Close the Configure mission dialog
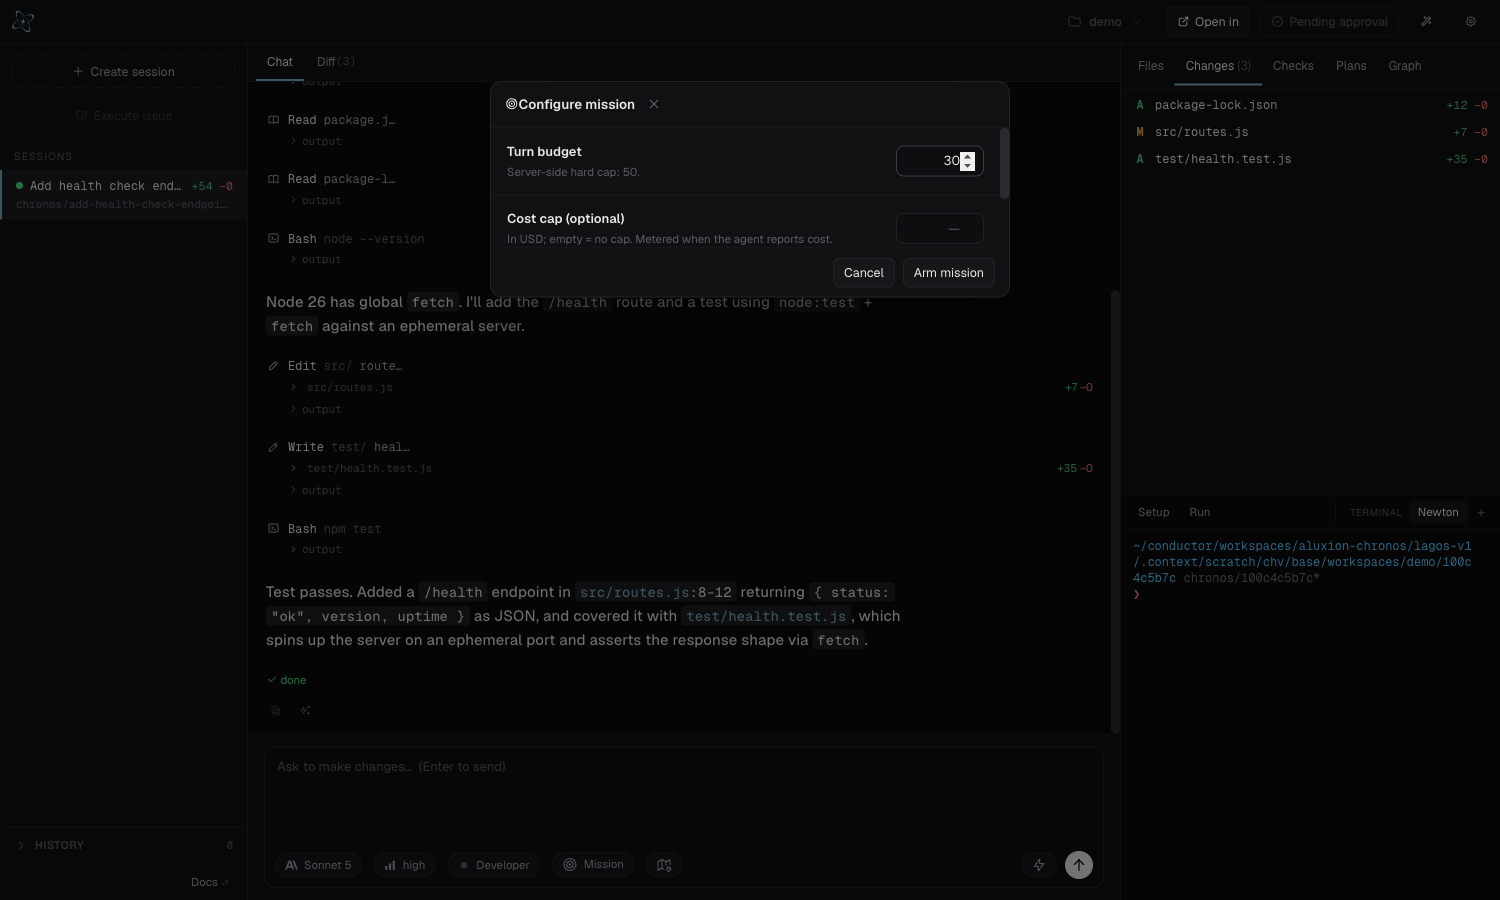 pos(654,104)
